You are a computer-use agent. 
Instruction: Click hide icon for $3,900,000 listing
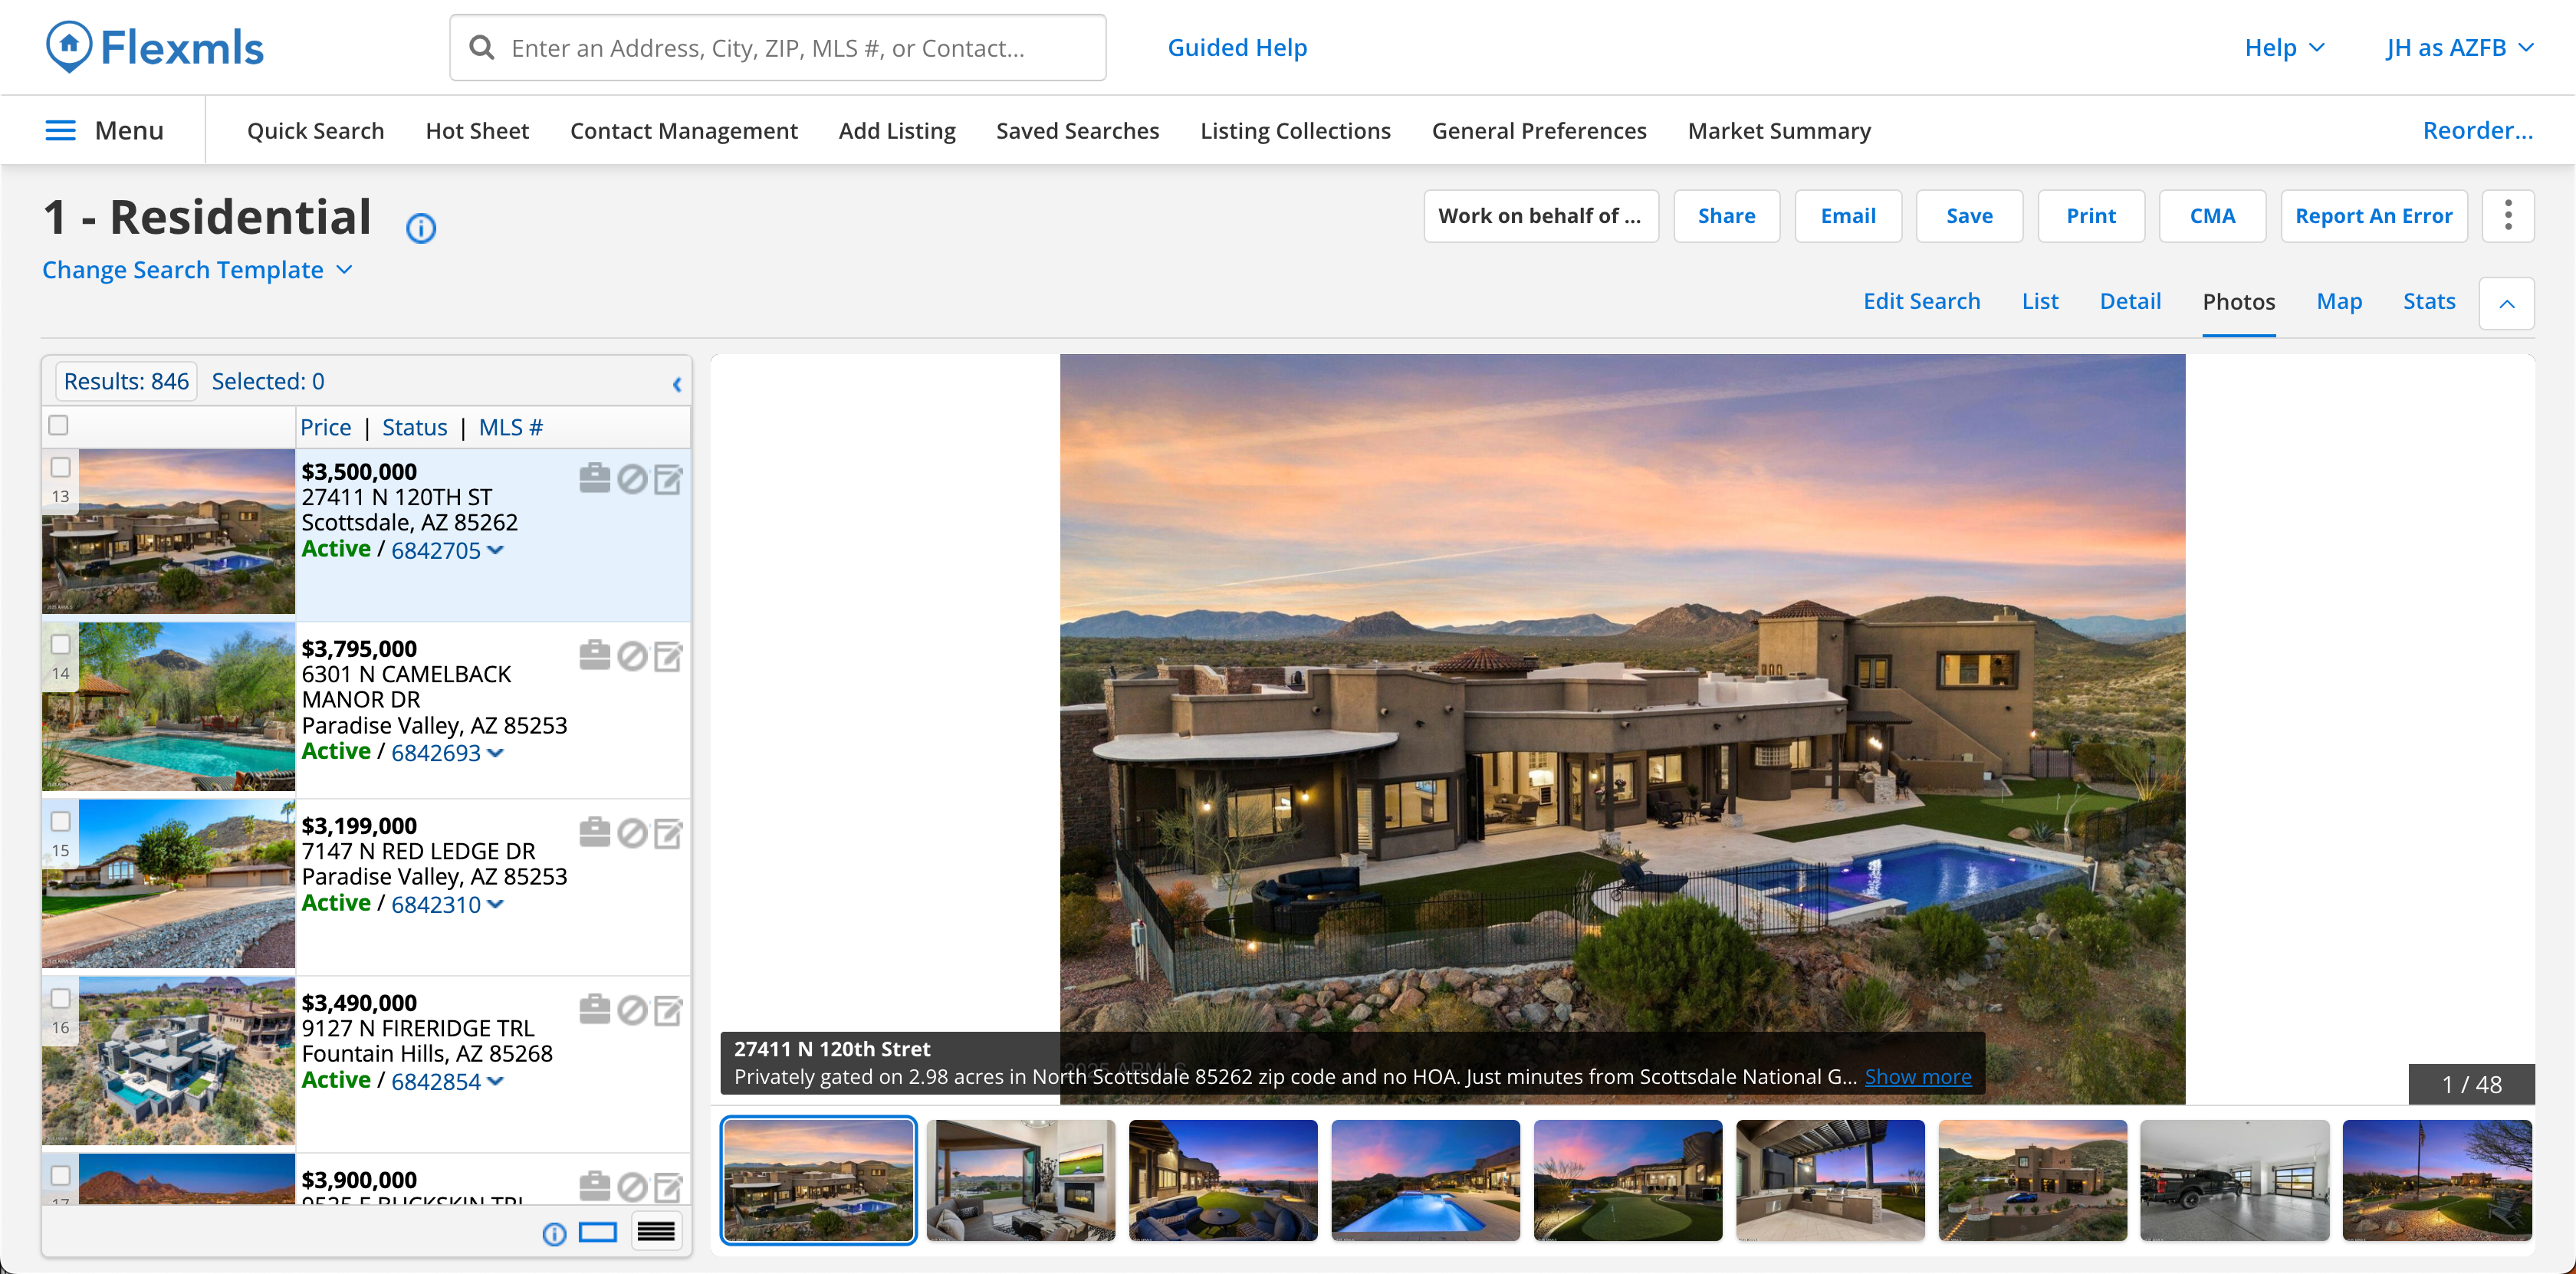click(x=631, y=1187)
